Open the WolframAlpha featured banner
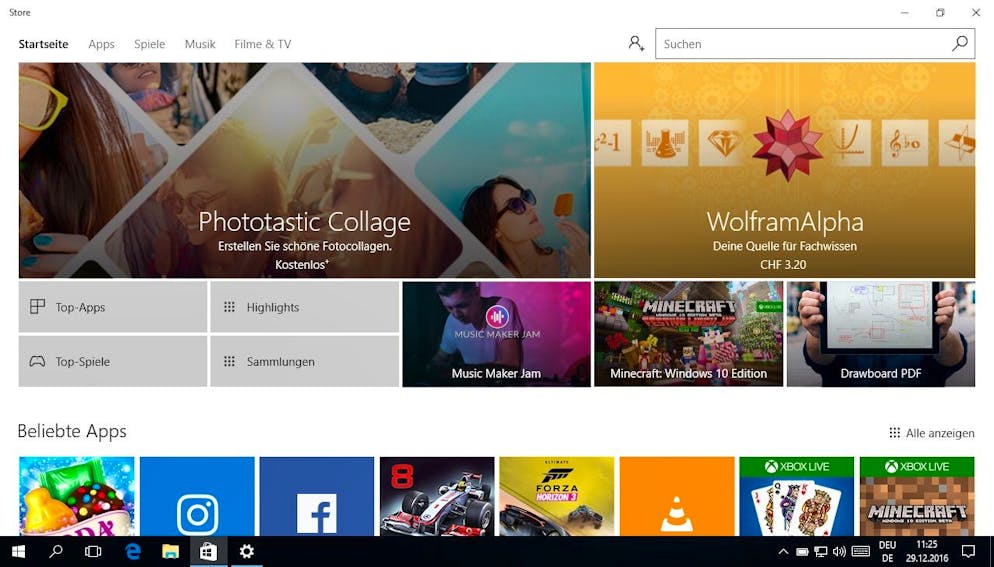The image size is (994, 567). pos(785,170)
